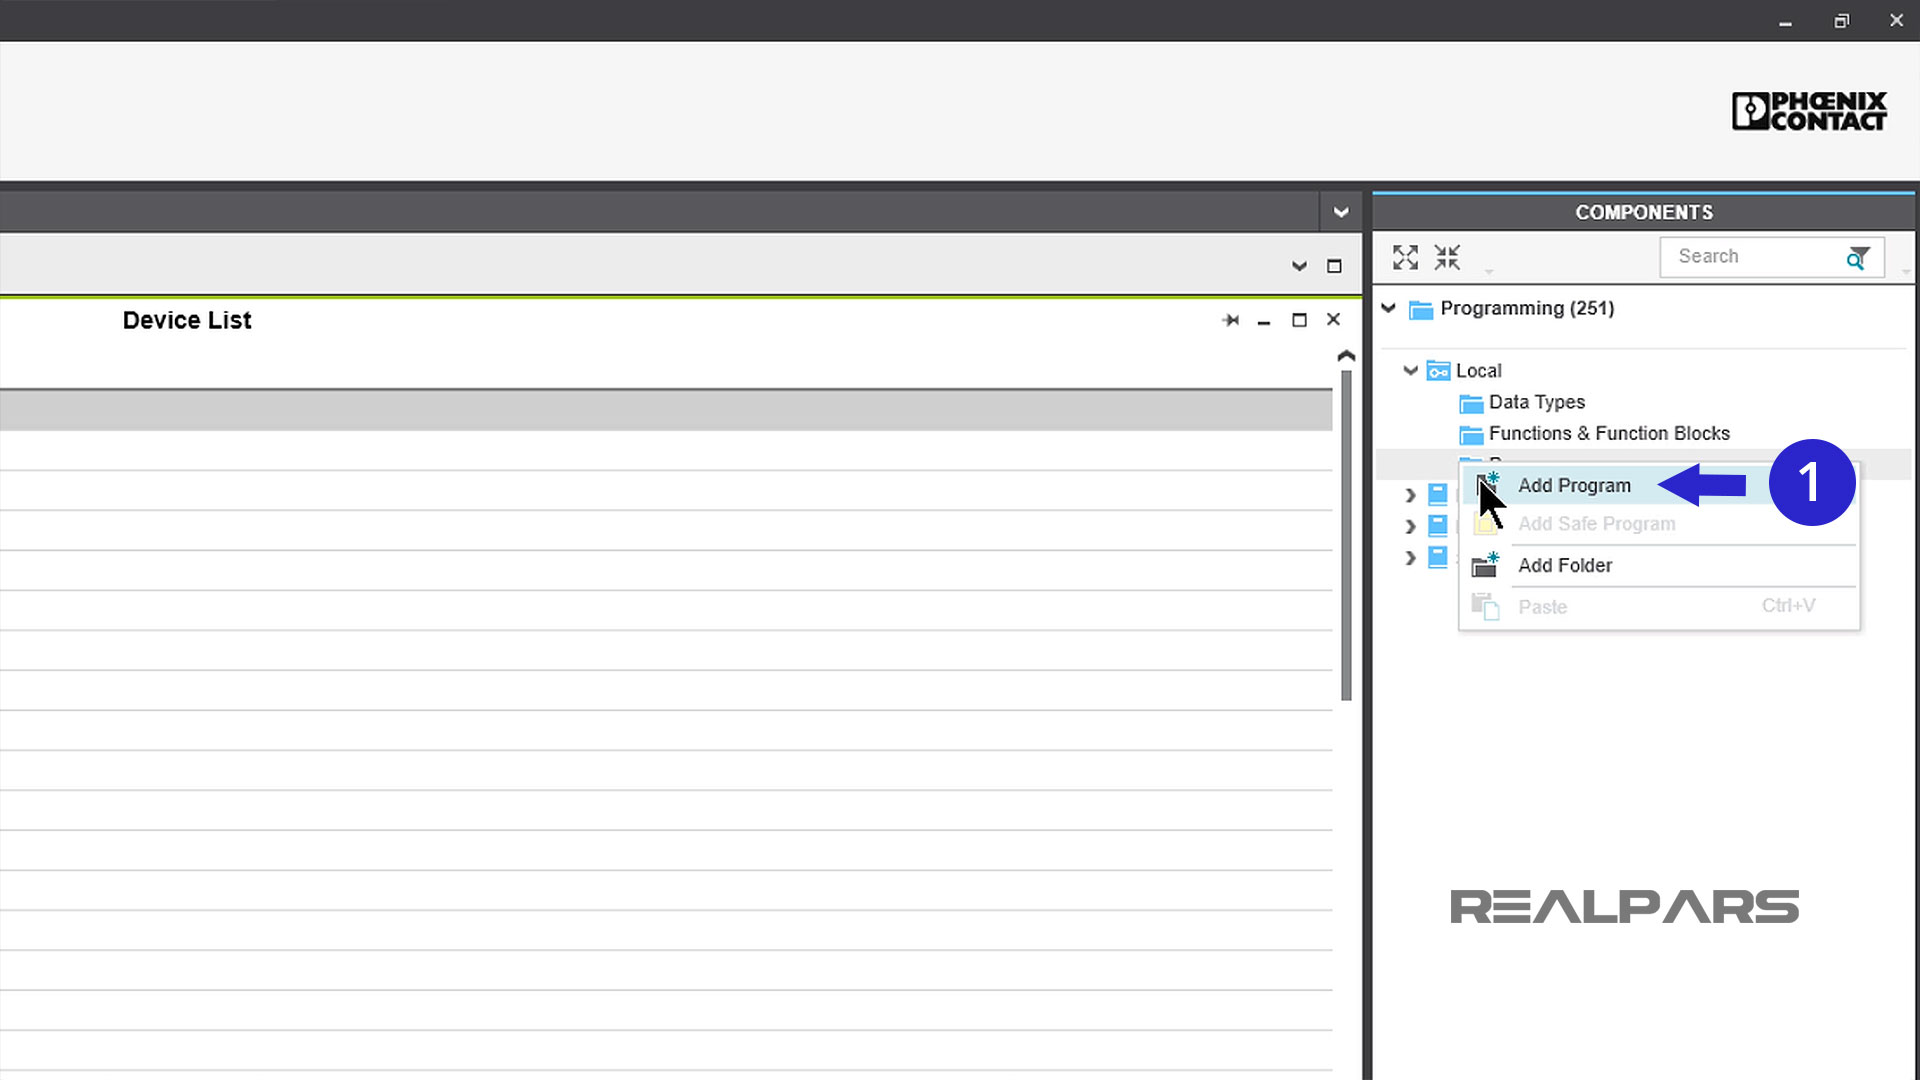Expand the Local node in tree
The height and width of the screenshot is (1080, 1920).
(x=1410, y=371)
